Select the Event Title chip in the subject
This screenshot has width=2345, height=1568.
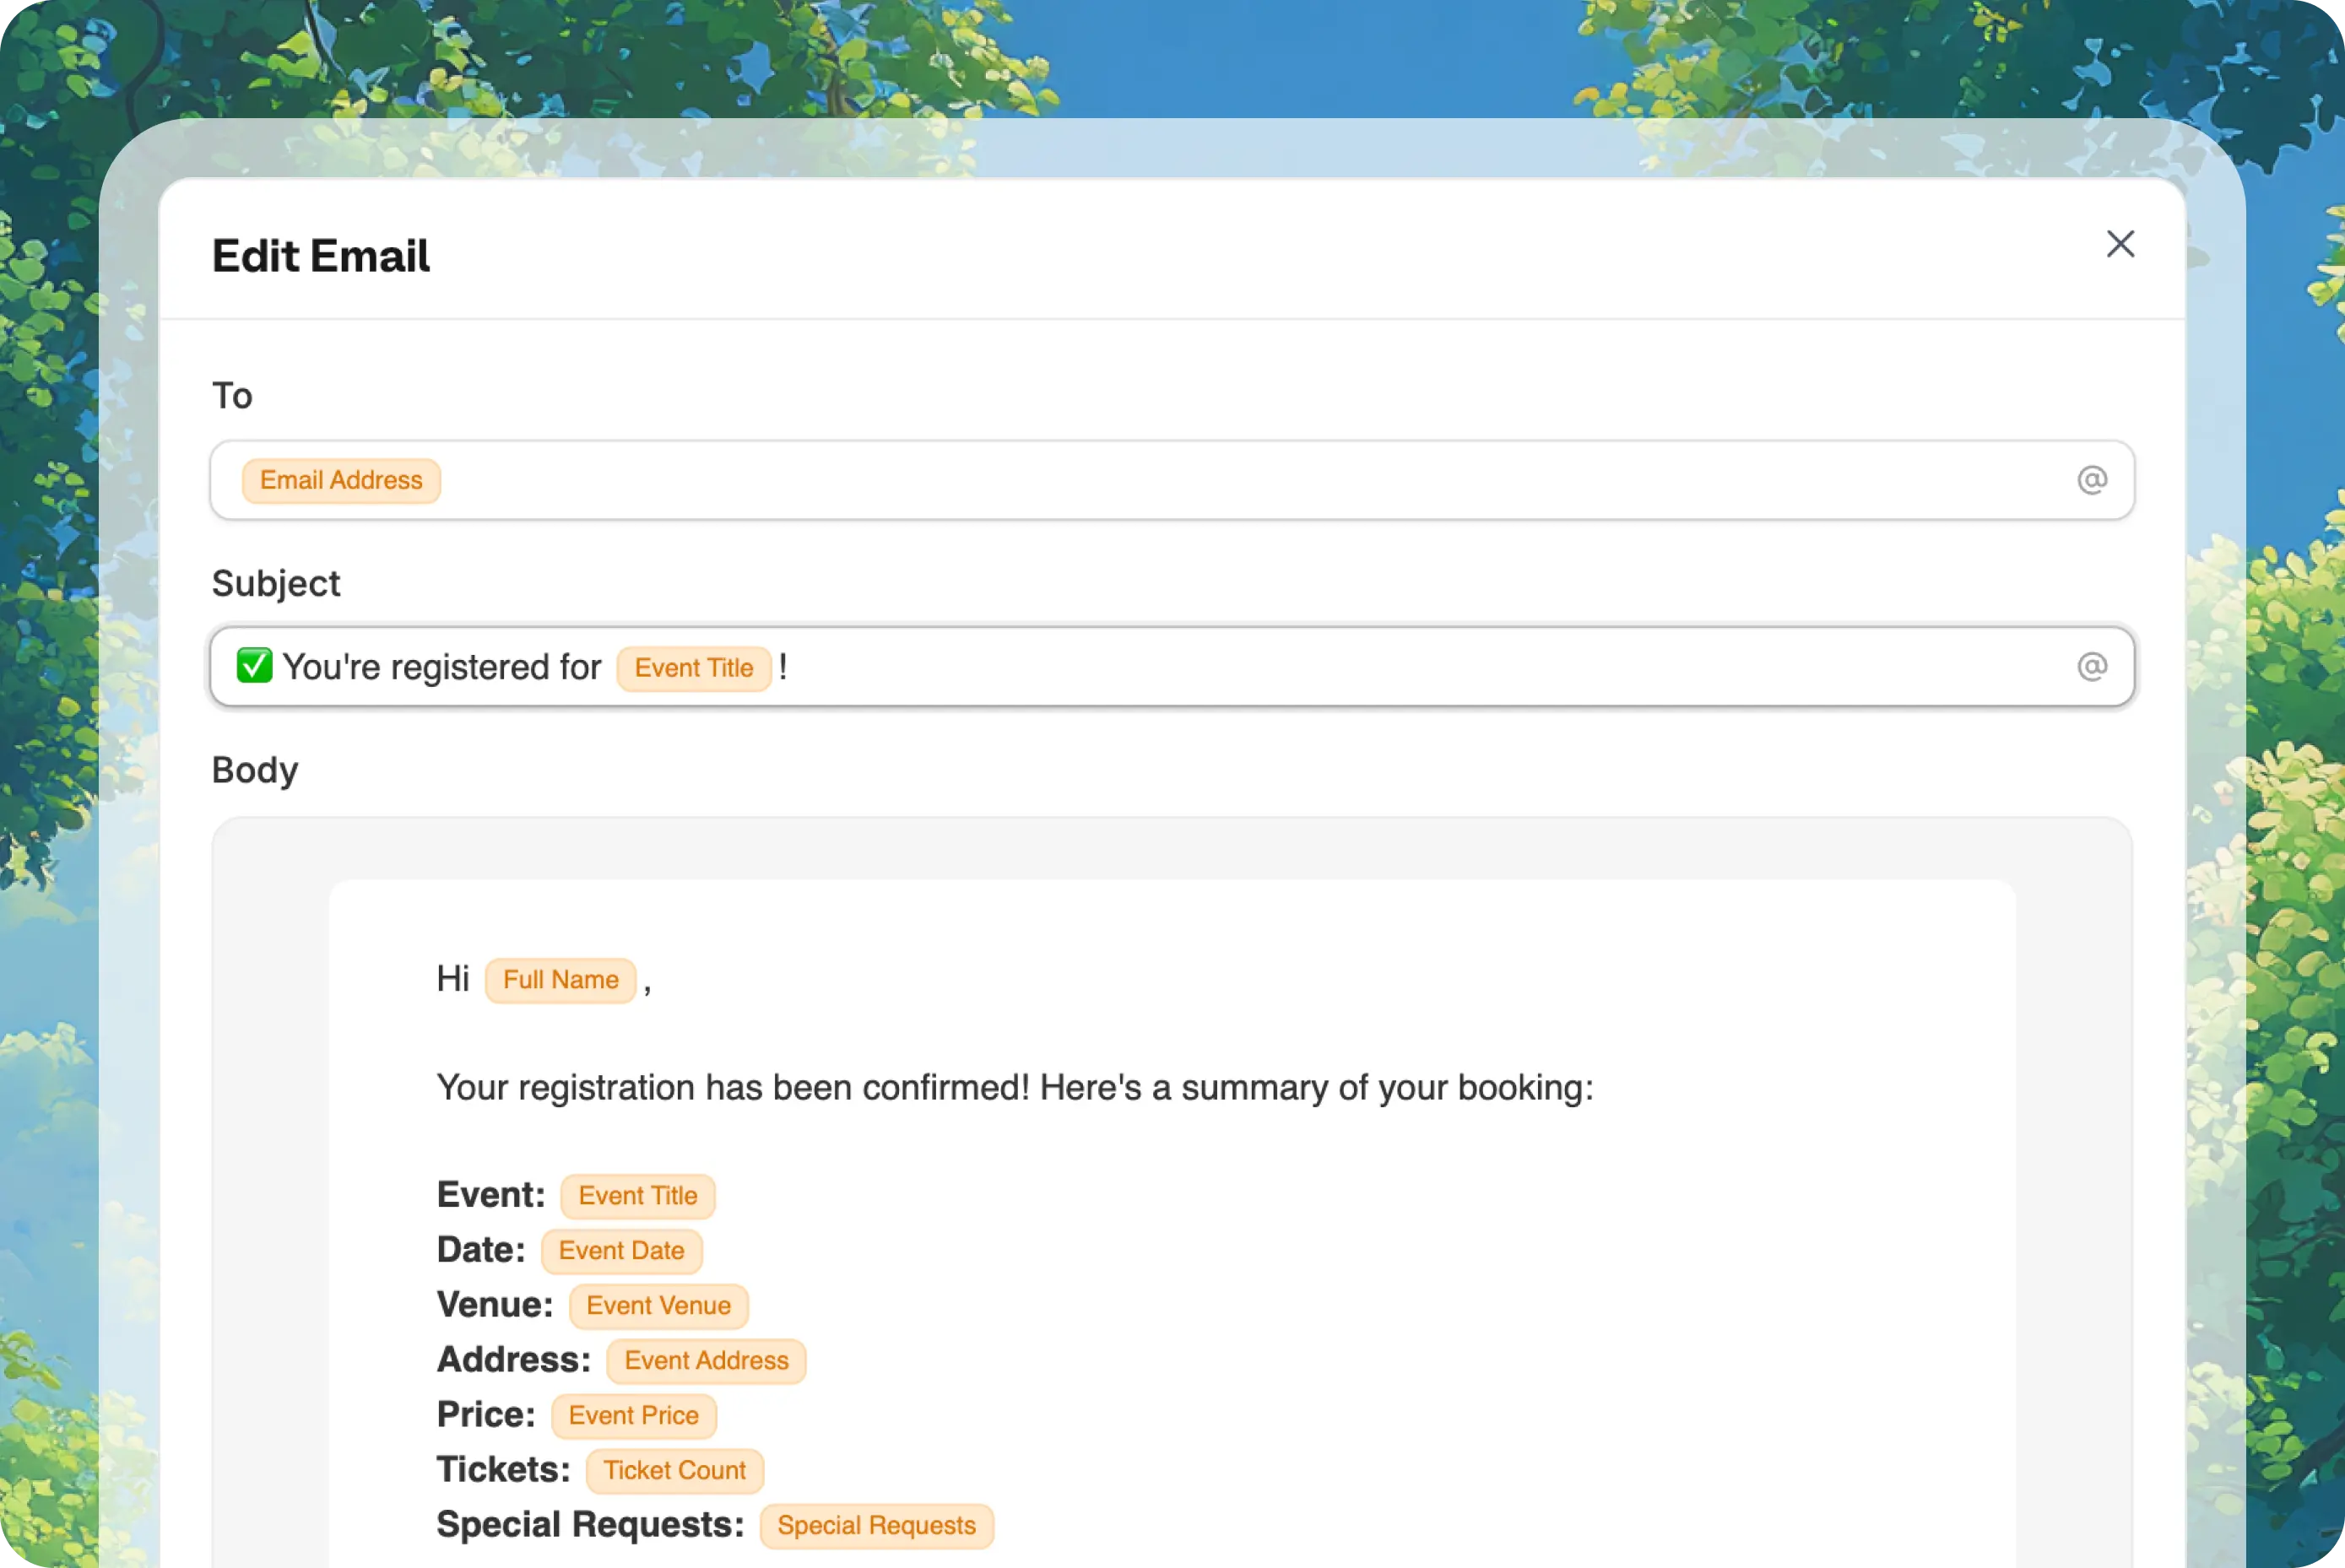694,667
